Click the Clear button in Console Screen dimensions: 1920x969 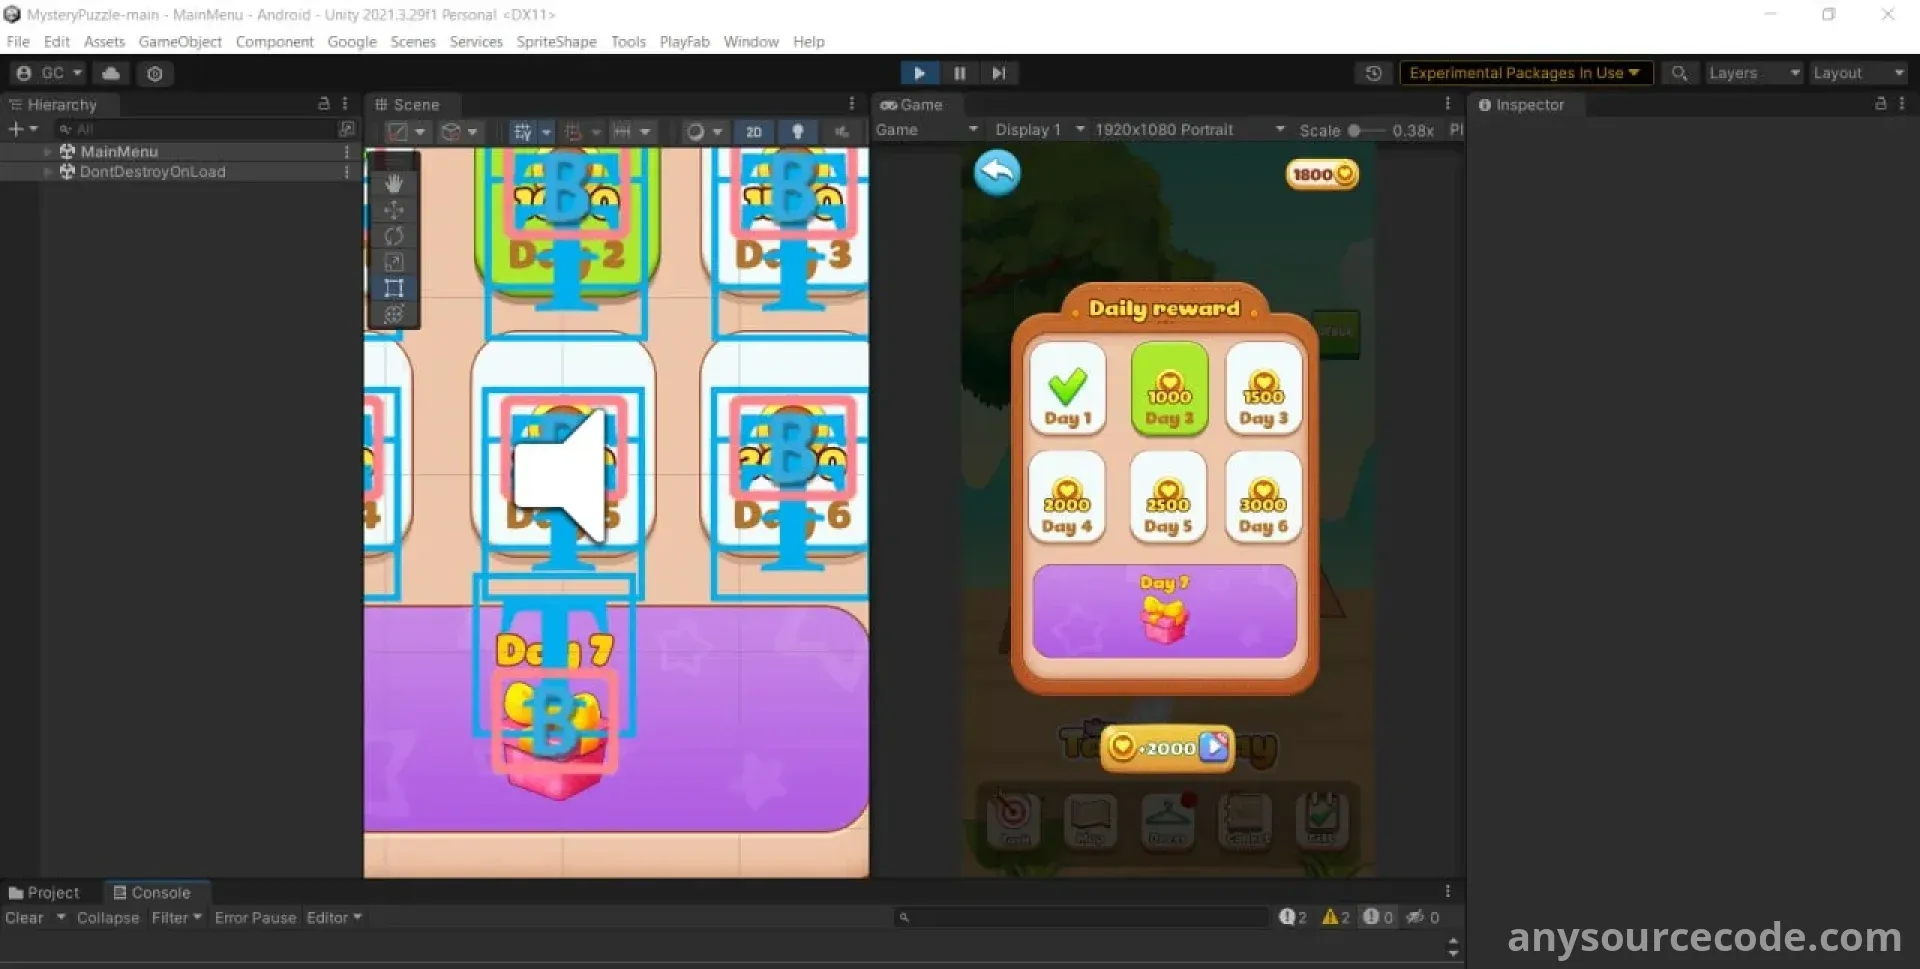[x=24, y=917]
